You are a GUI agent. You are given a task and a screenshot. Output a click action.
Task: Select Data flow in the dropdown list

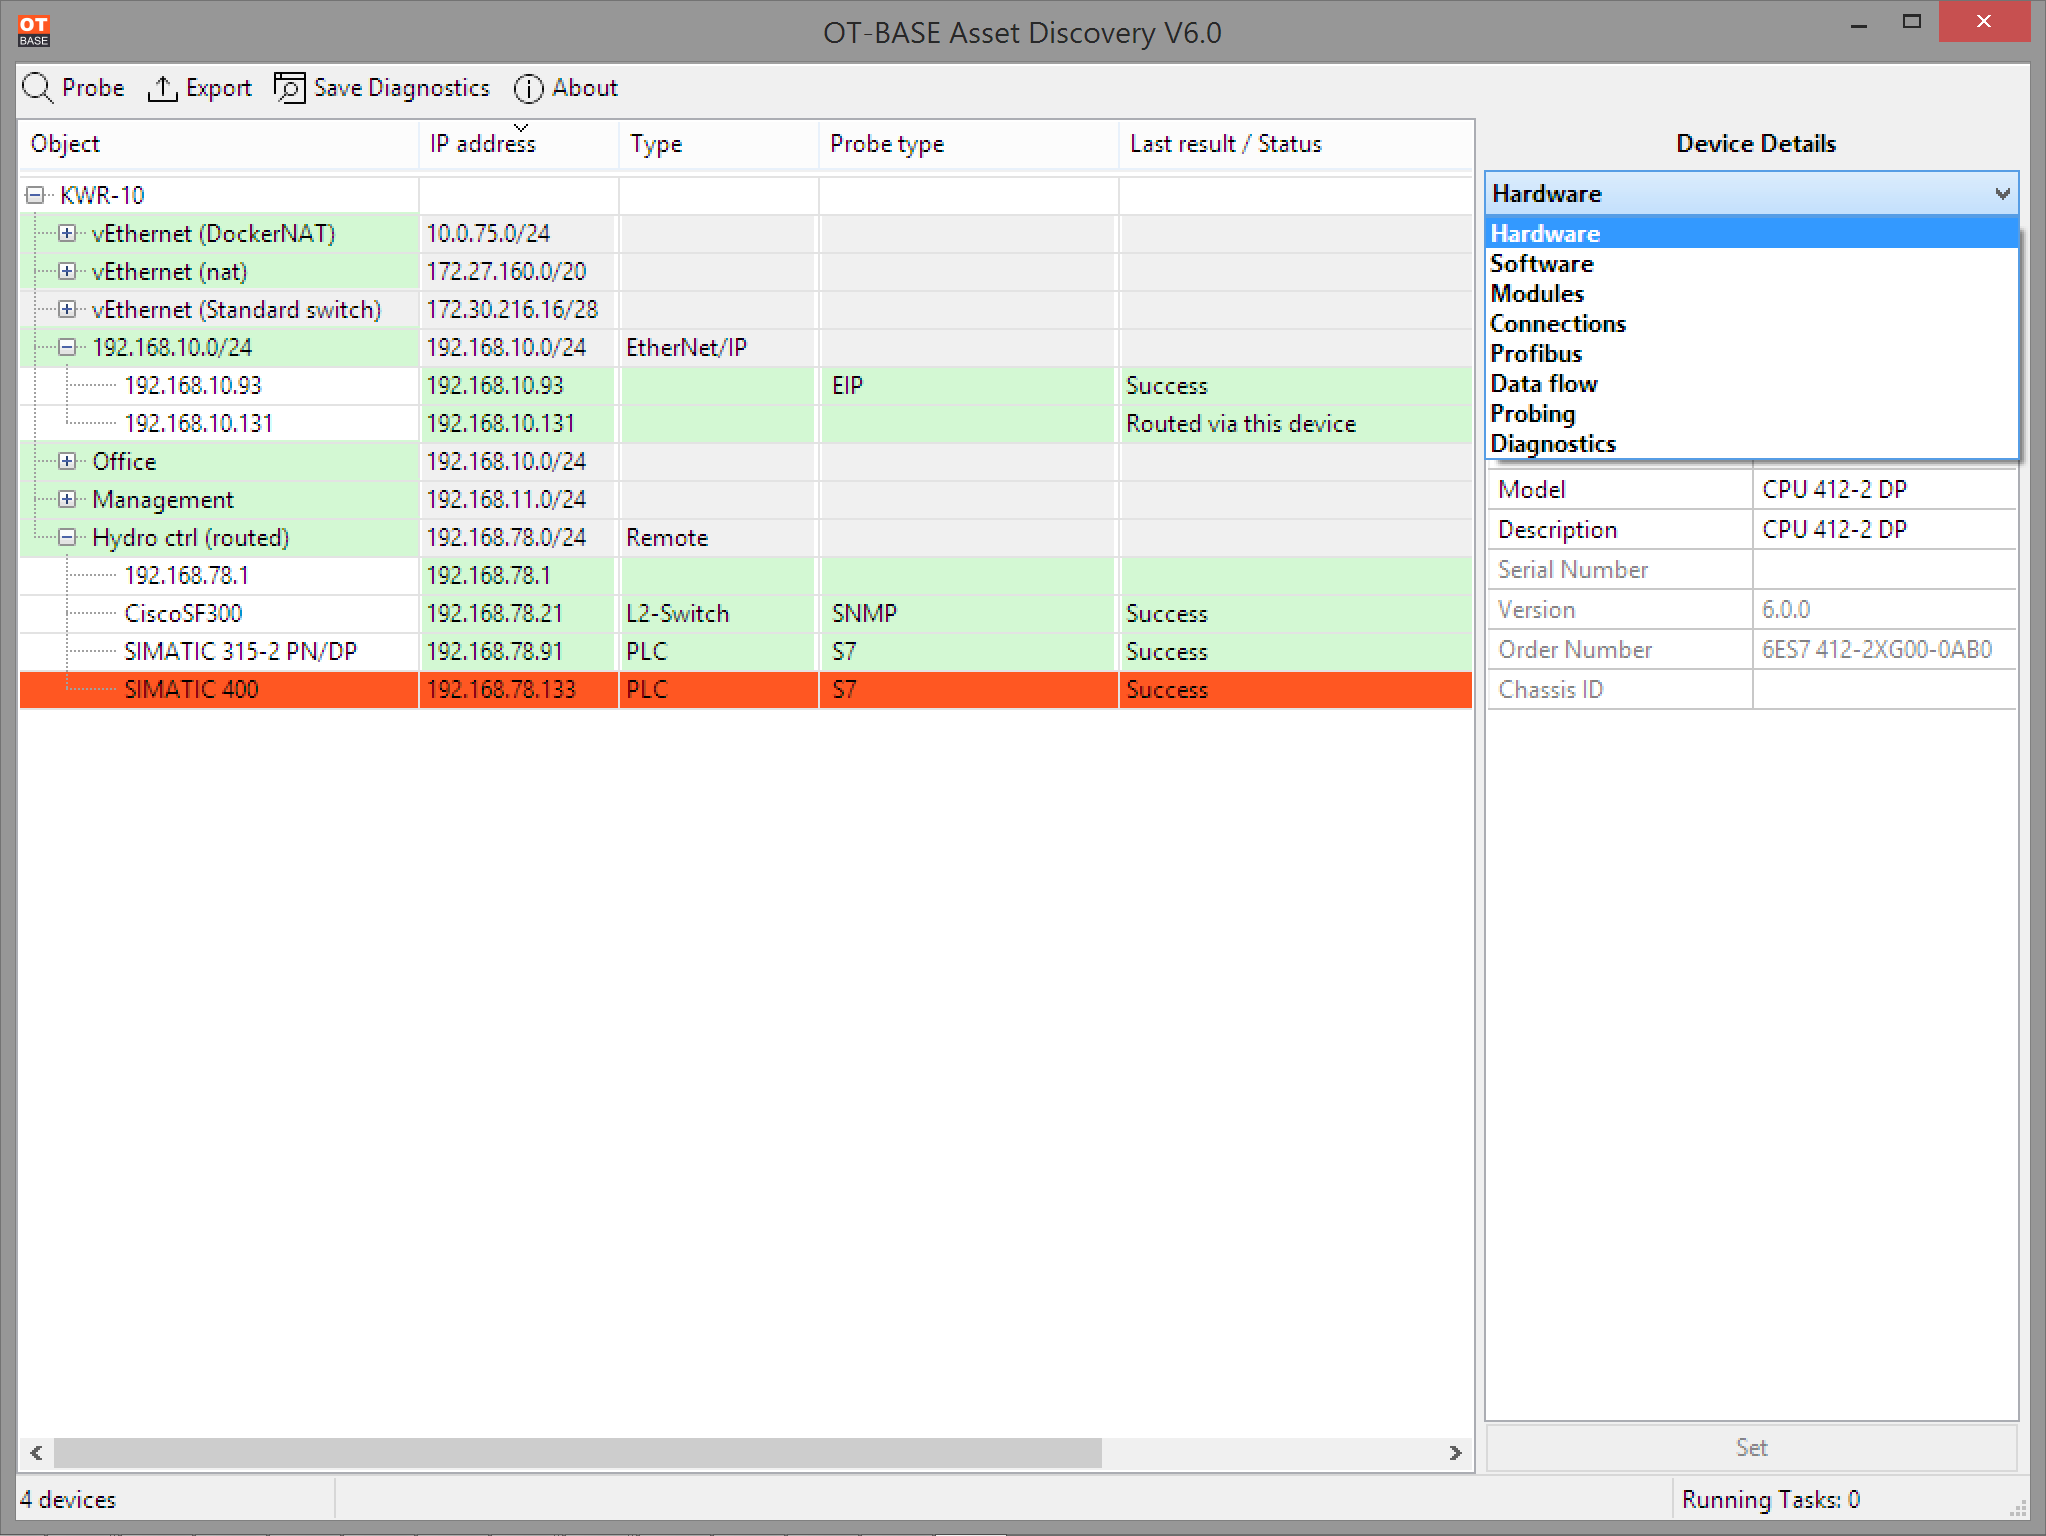[x=1751, y=383]
